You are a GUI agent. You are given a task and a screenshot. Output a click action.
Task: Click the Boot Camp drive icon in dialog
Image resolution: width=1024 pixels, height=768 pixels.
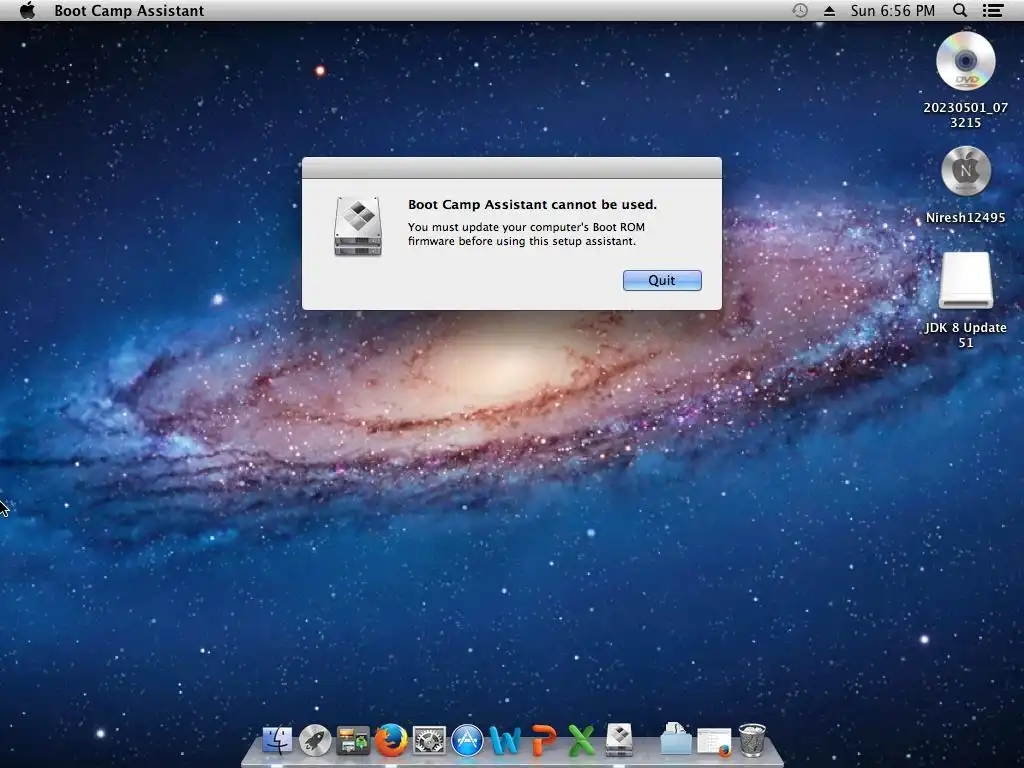[x=357, y=226]
